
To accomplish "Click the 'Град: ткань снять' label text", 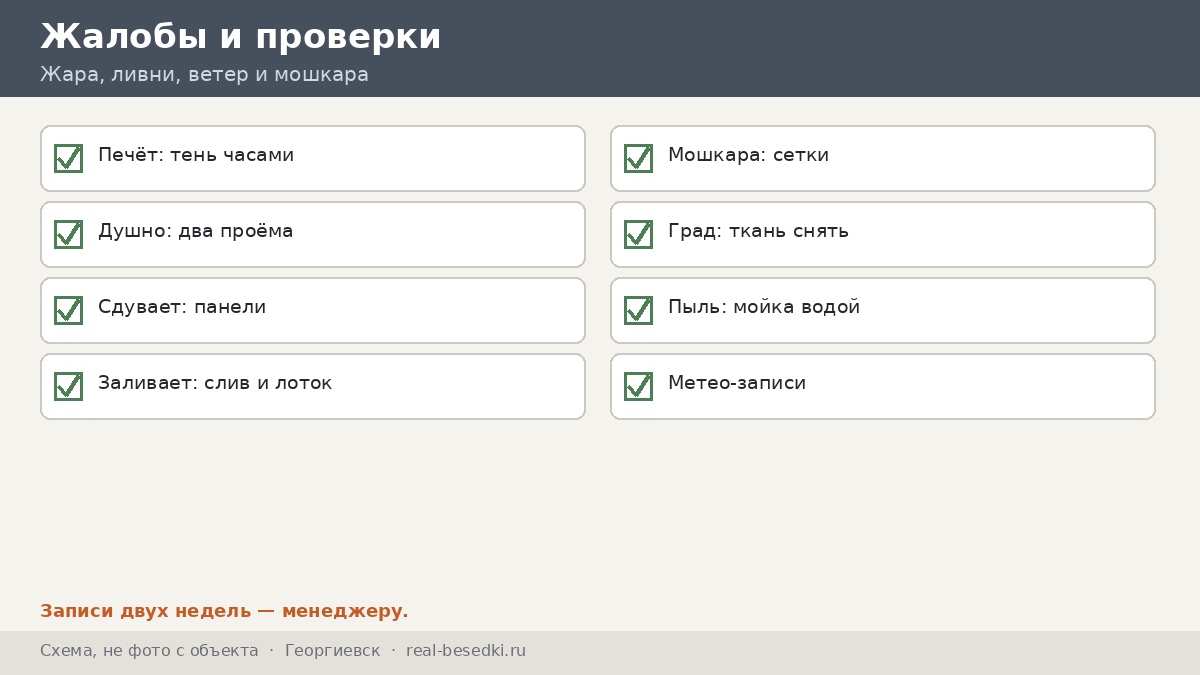I will [x=758, y=231].
